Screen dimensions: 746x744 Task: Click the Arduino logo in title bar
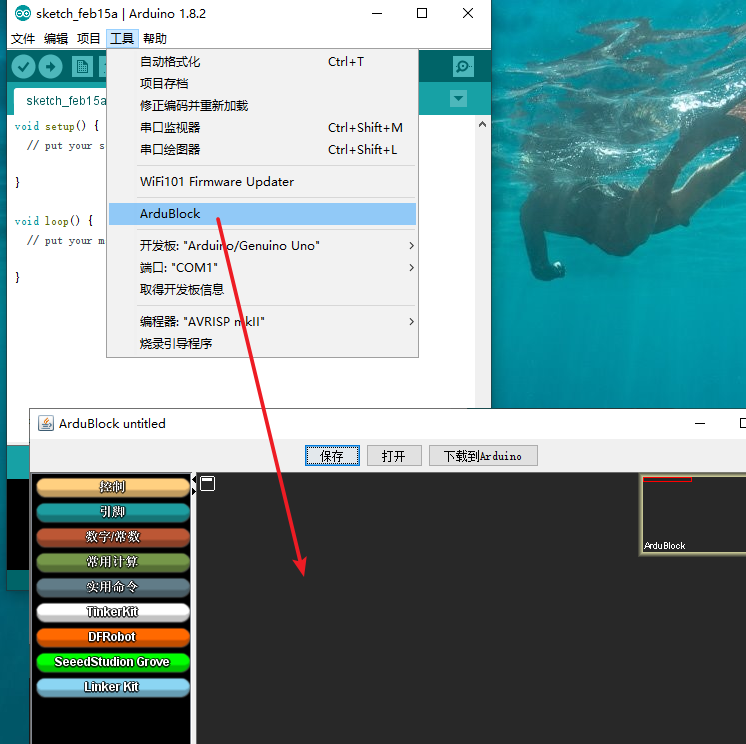point(22,14)
